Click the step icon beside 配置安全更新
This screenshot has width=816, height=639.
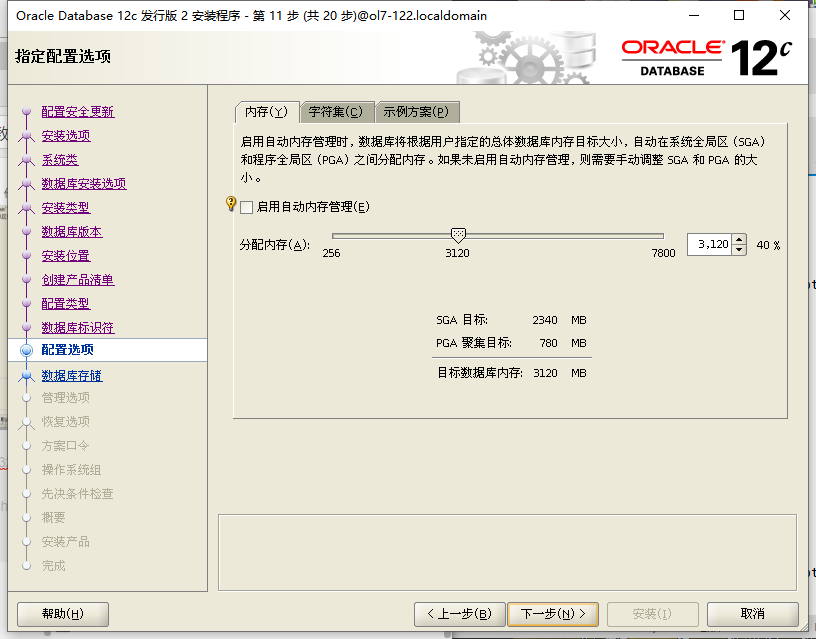pos(25,111)
